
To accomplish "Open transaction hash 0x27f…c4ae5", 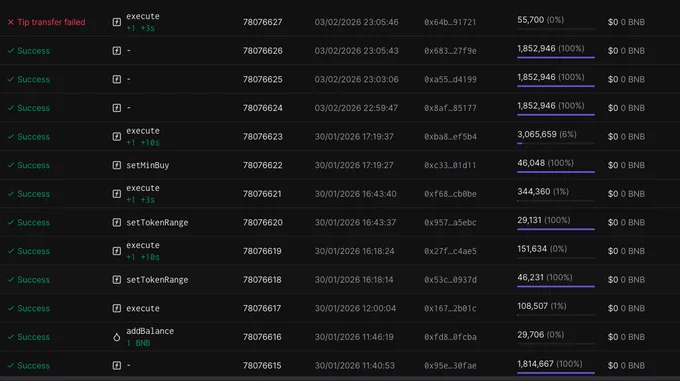I will coord(450,251).
